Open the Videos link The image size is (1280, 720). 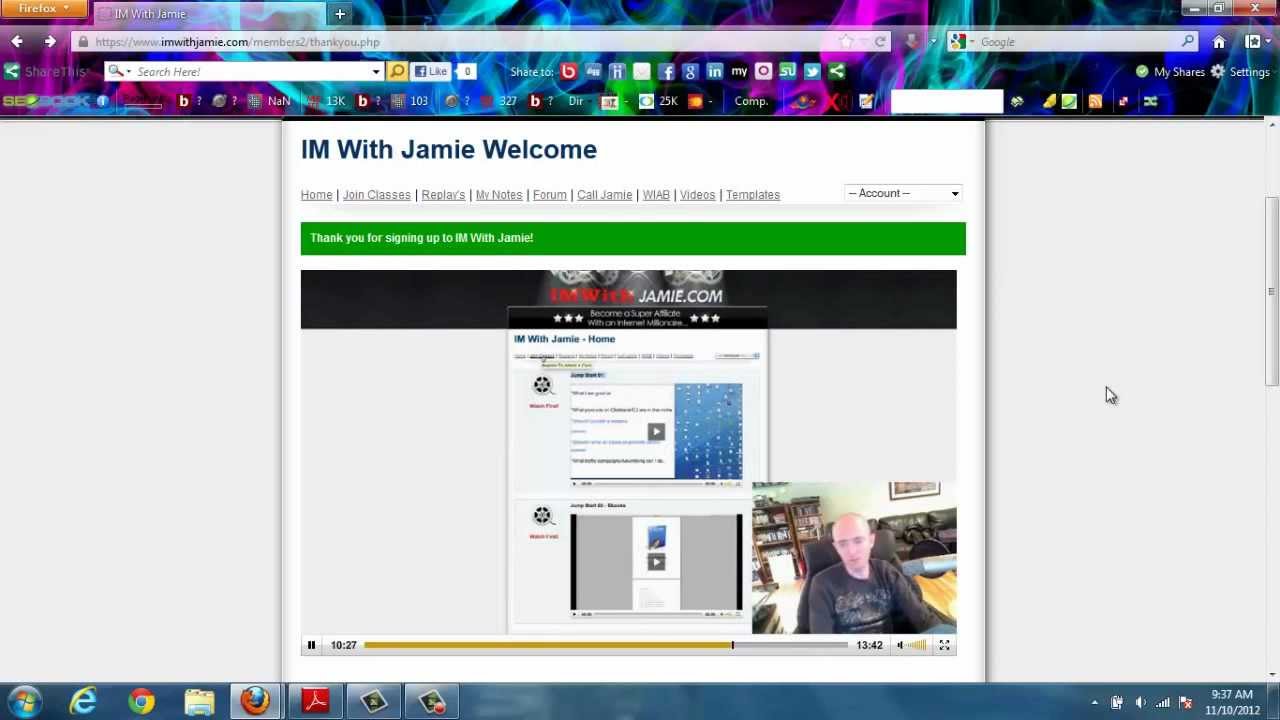click(698, 195)
